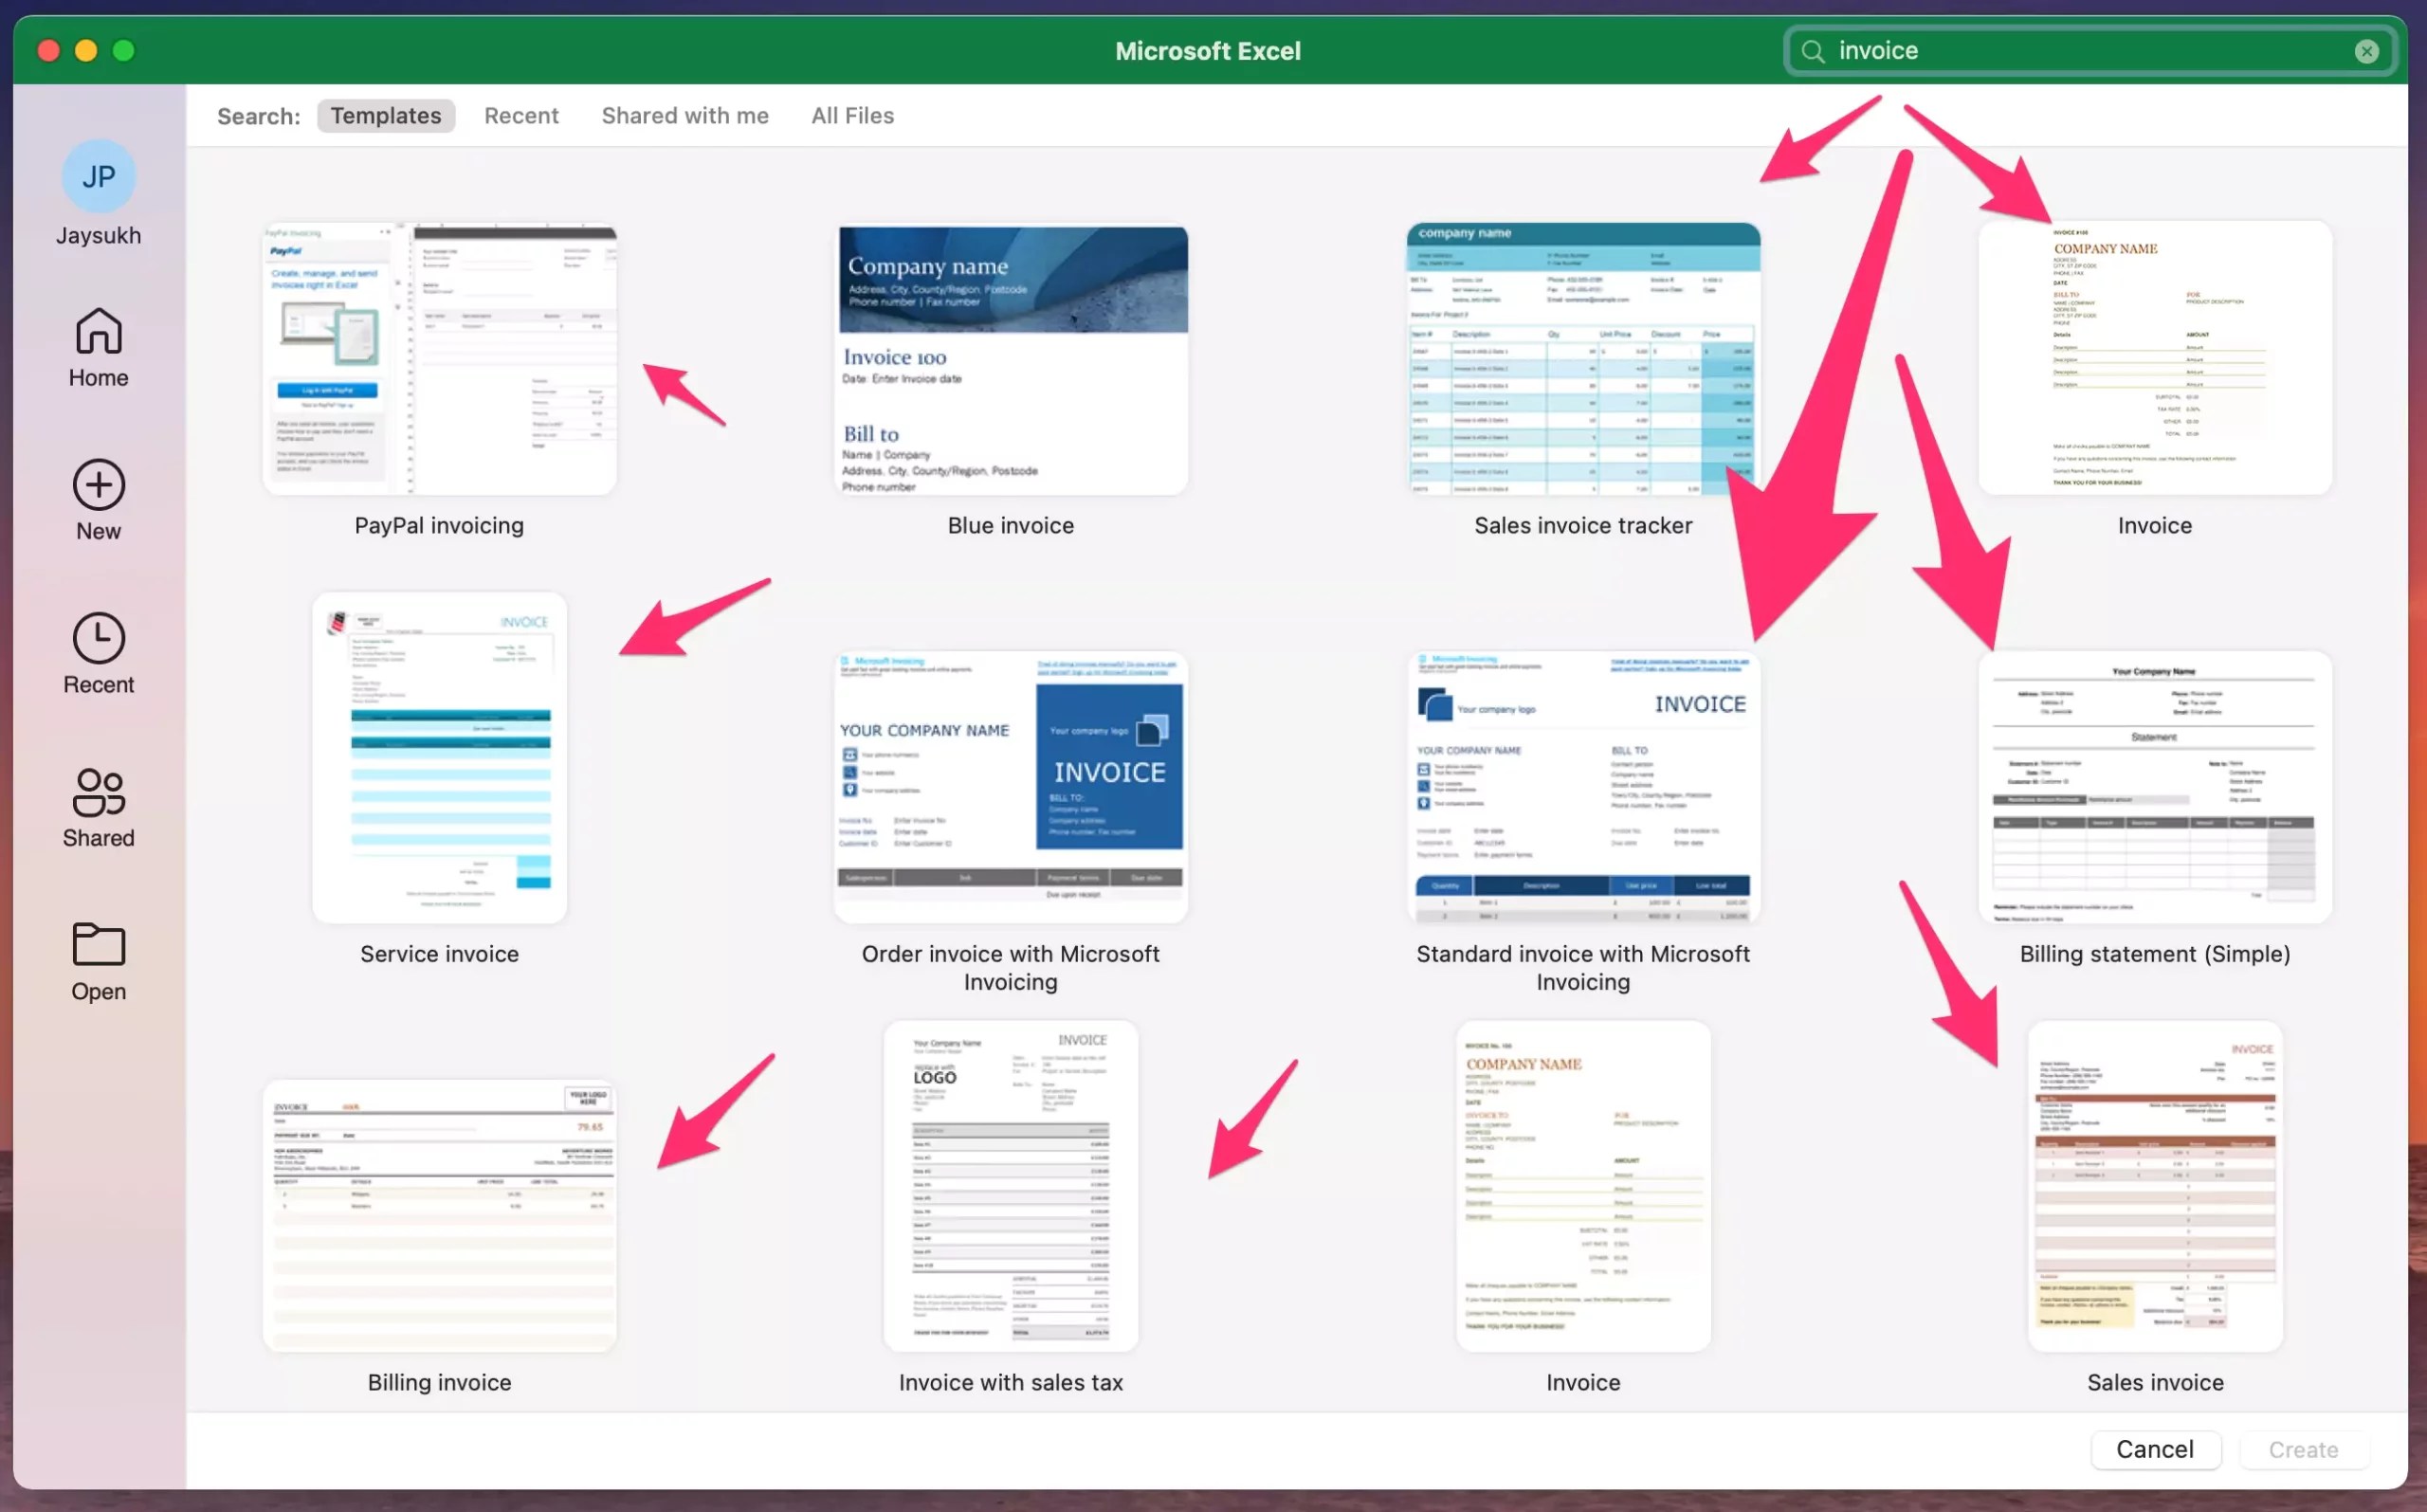Select the All Files tab
2427x1512 pixels.
pos(852,116)
